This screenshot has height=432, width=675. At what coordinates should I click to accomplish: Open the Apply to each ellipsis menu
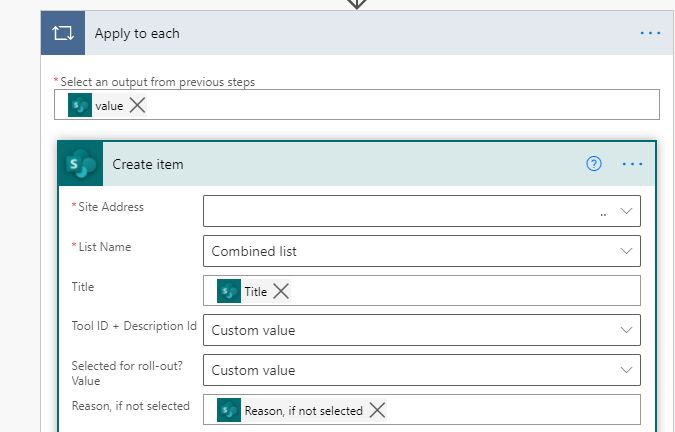[x=650, y=33]
